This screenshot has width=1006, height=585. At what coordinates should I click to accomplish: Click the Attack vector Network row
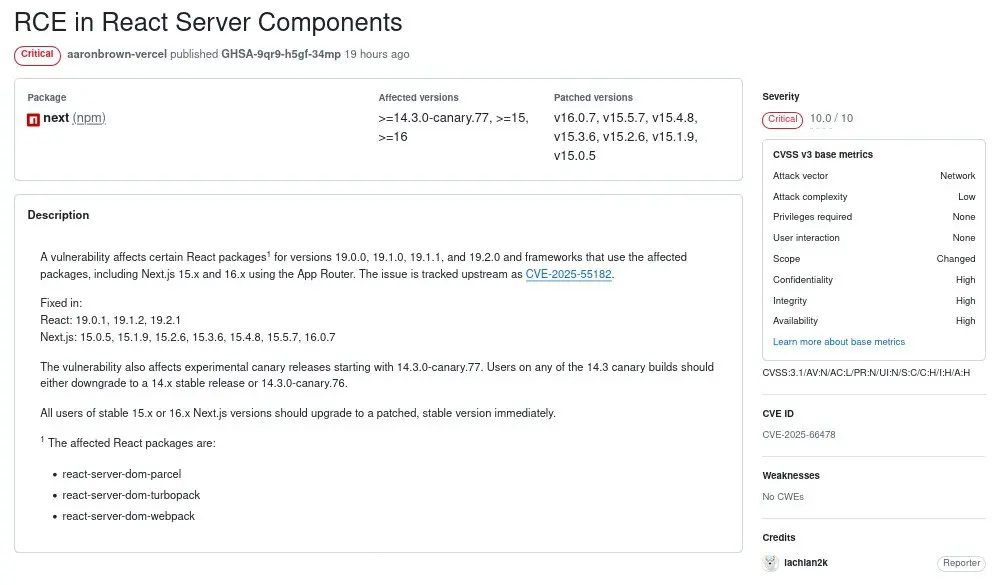coord(874,176)
